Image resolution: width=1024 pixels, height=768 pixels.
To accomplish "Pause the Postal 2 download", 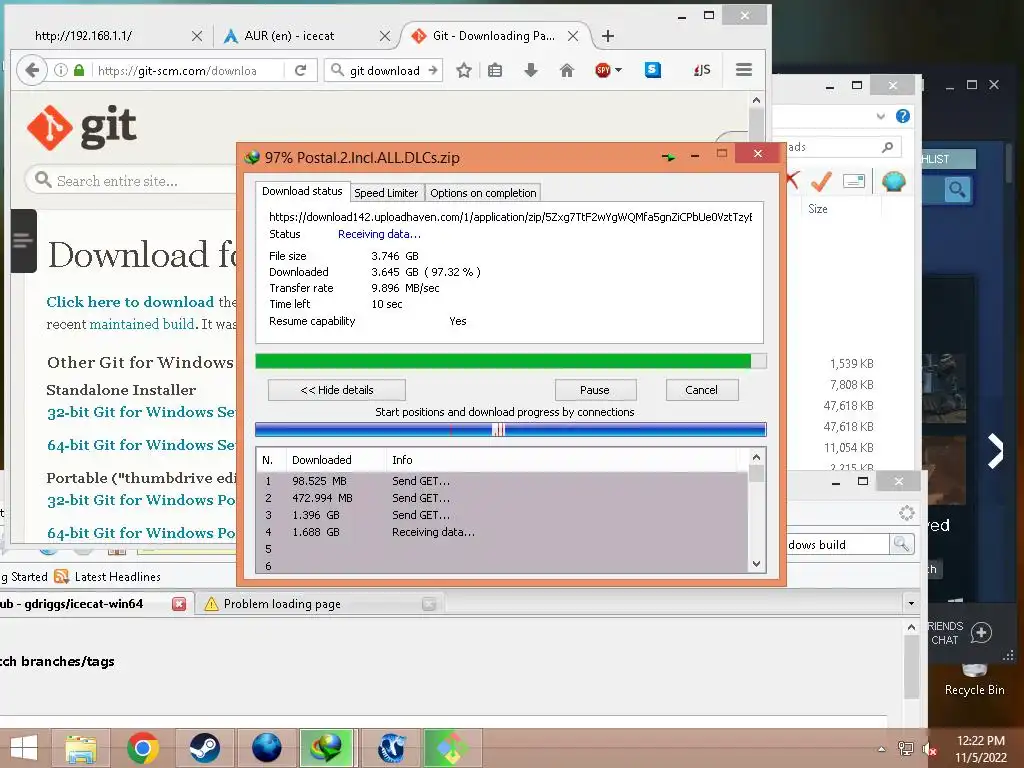I will pyautogui.click(x=595, y=390).
